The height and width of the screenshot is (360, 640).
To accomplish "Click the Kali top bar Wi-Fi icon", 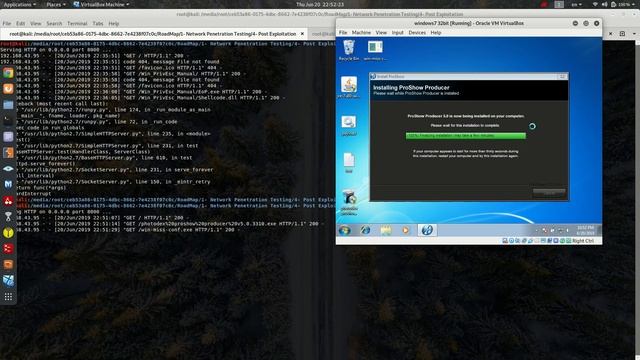I will pyautogui.click(x=595, y=4).
